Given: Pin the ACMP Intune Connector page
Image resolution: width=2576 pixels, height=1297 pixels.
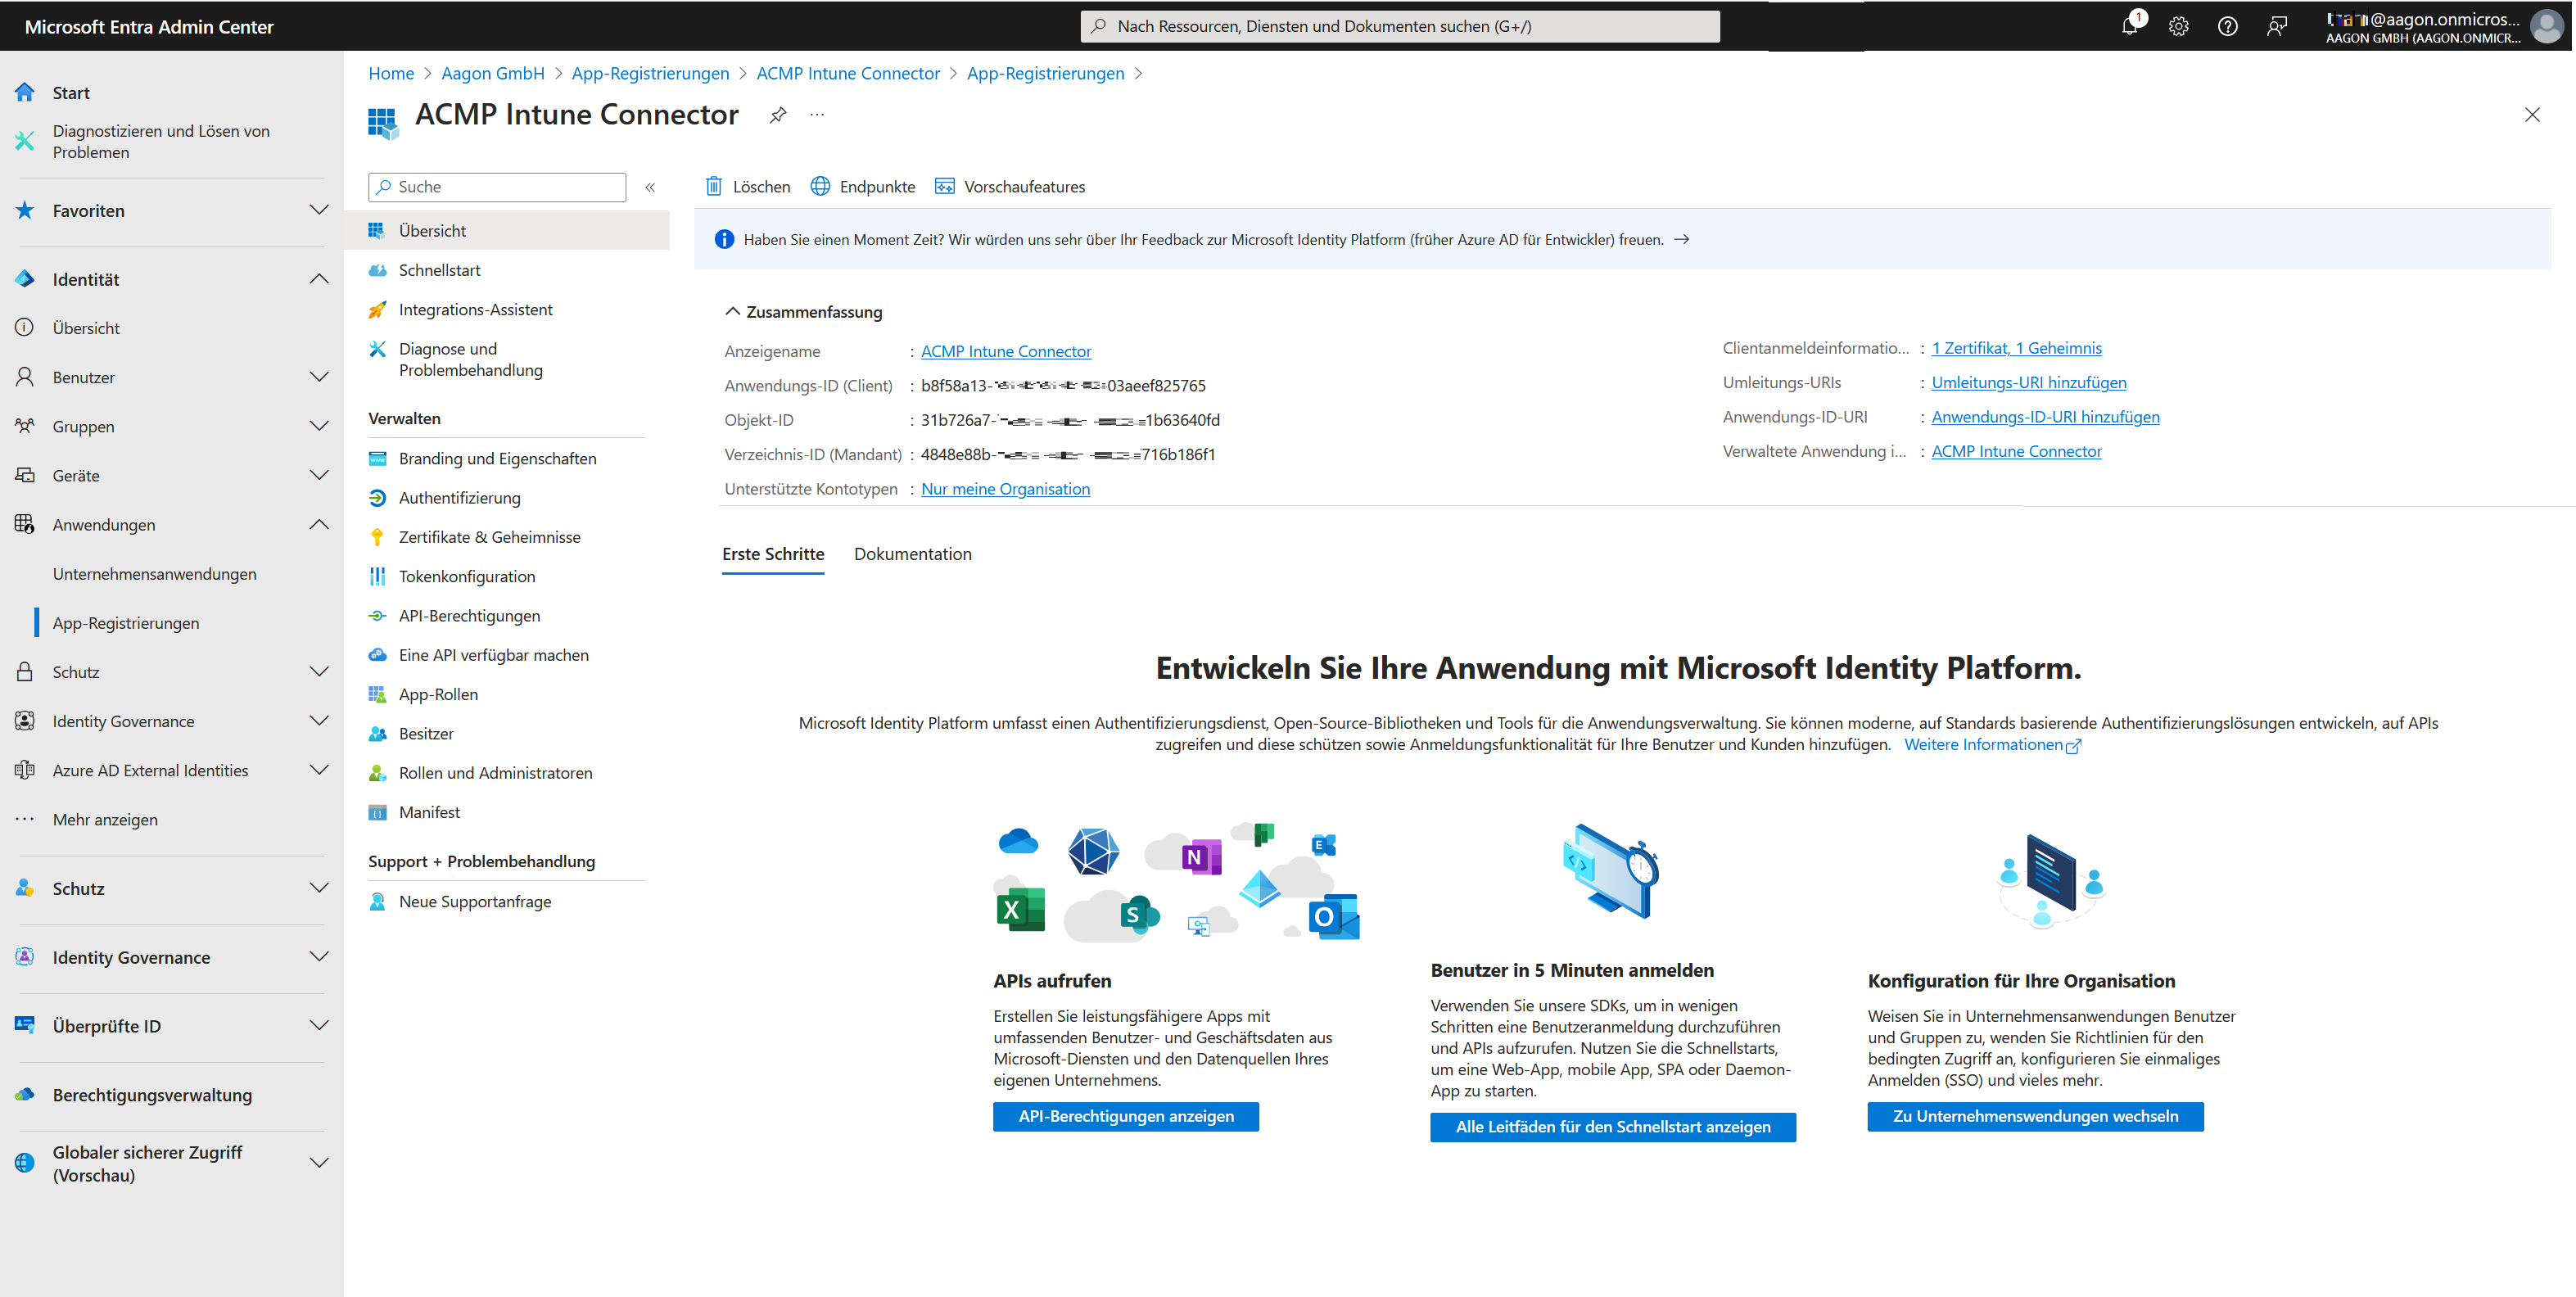Looking at the screenshot, I should tap(777, 115).
